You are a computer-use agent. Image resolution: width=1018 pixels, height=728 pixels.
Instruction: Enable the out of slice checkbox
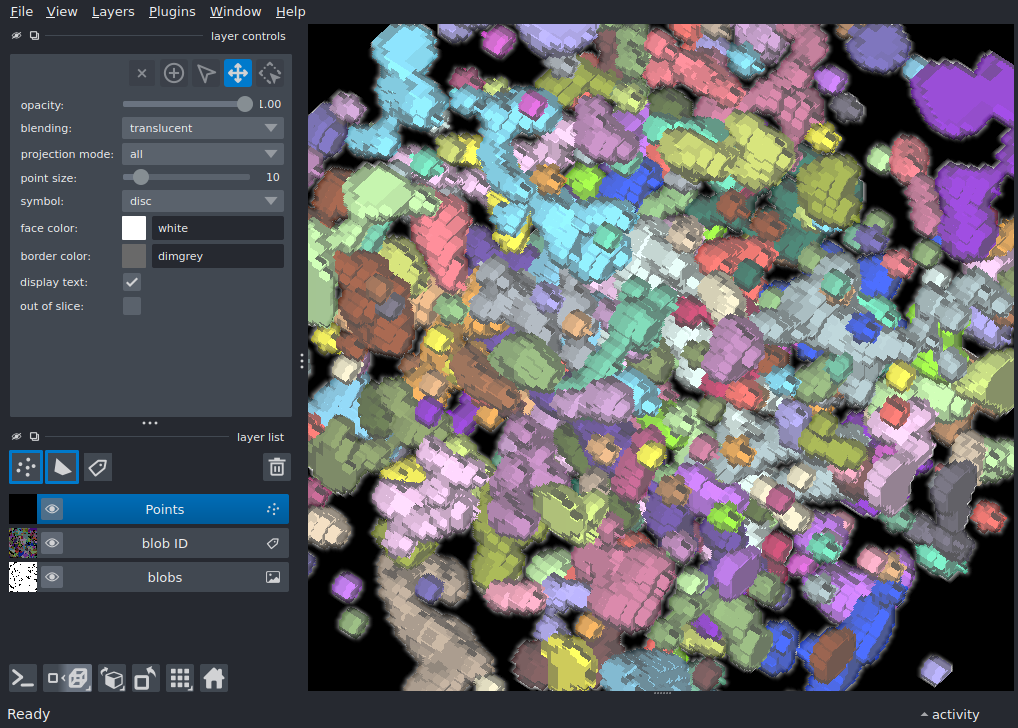(132, 306)
